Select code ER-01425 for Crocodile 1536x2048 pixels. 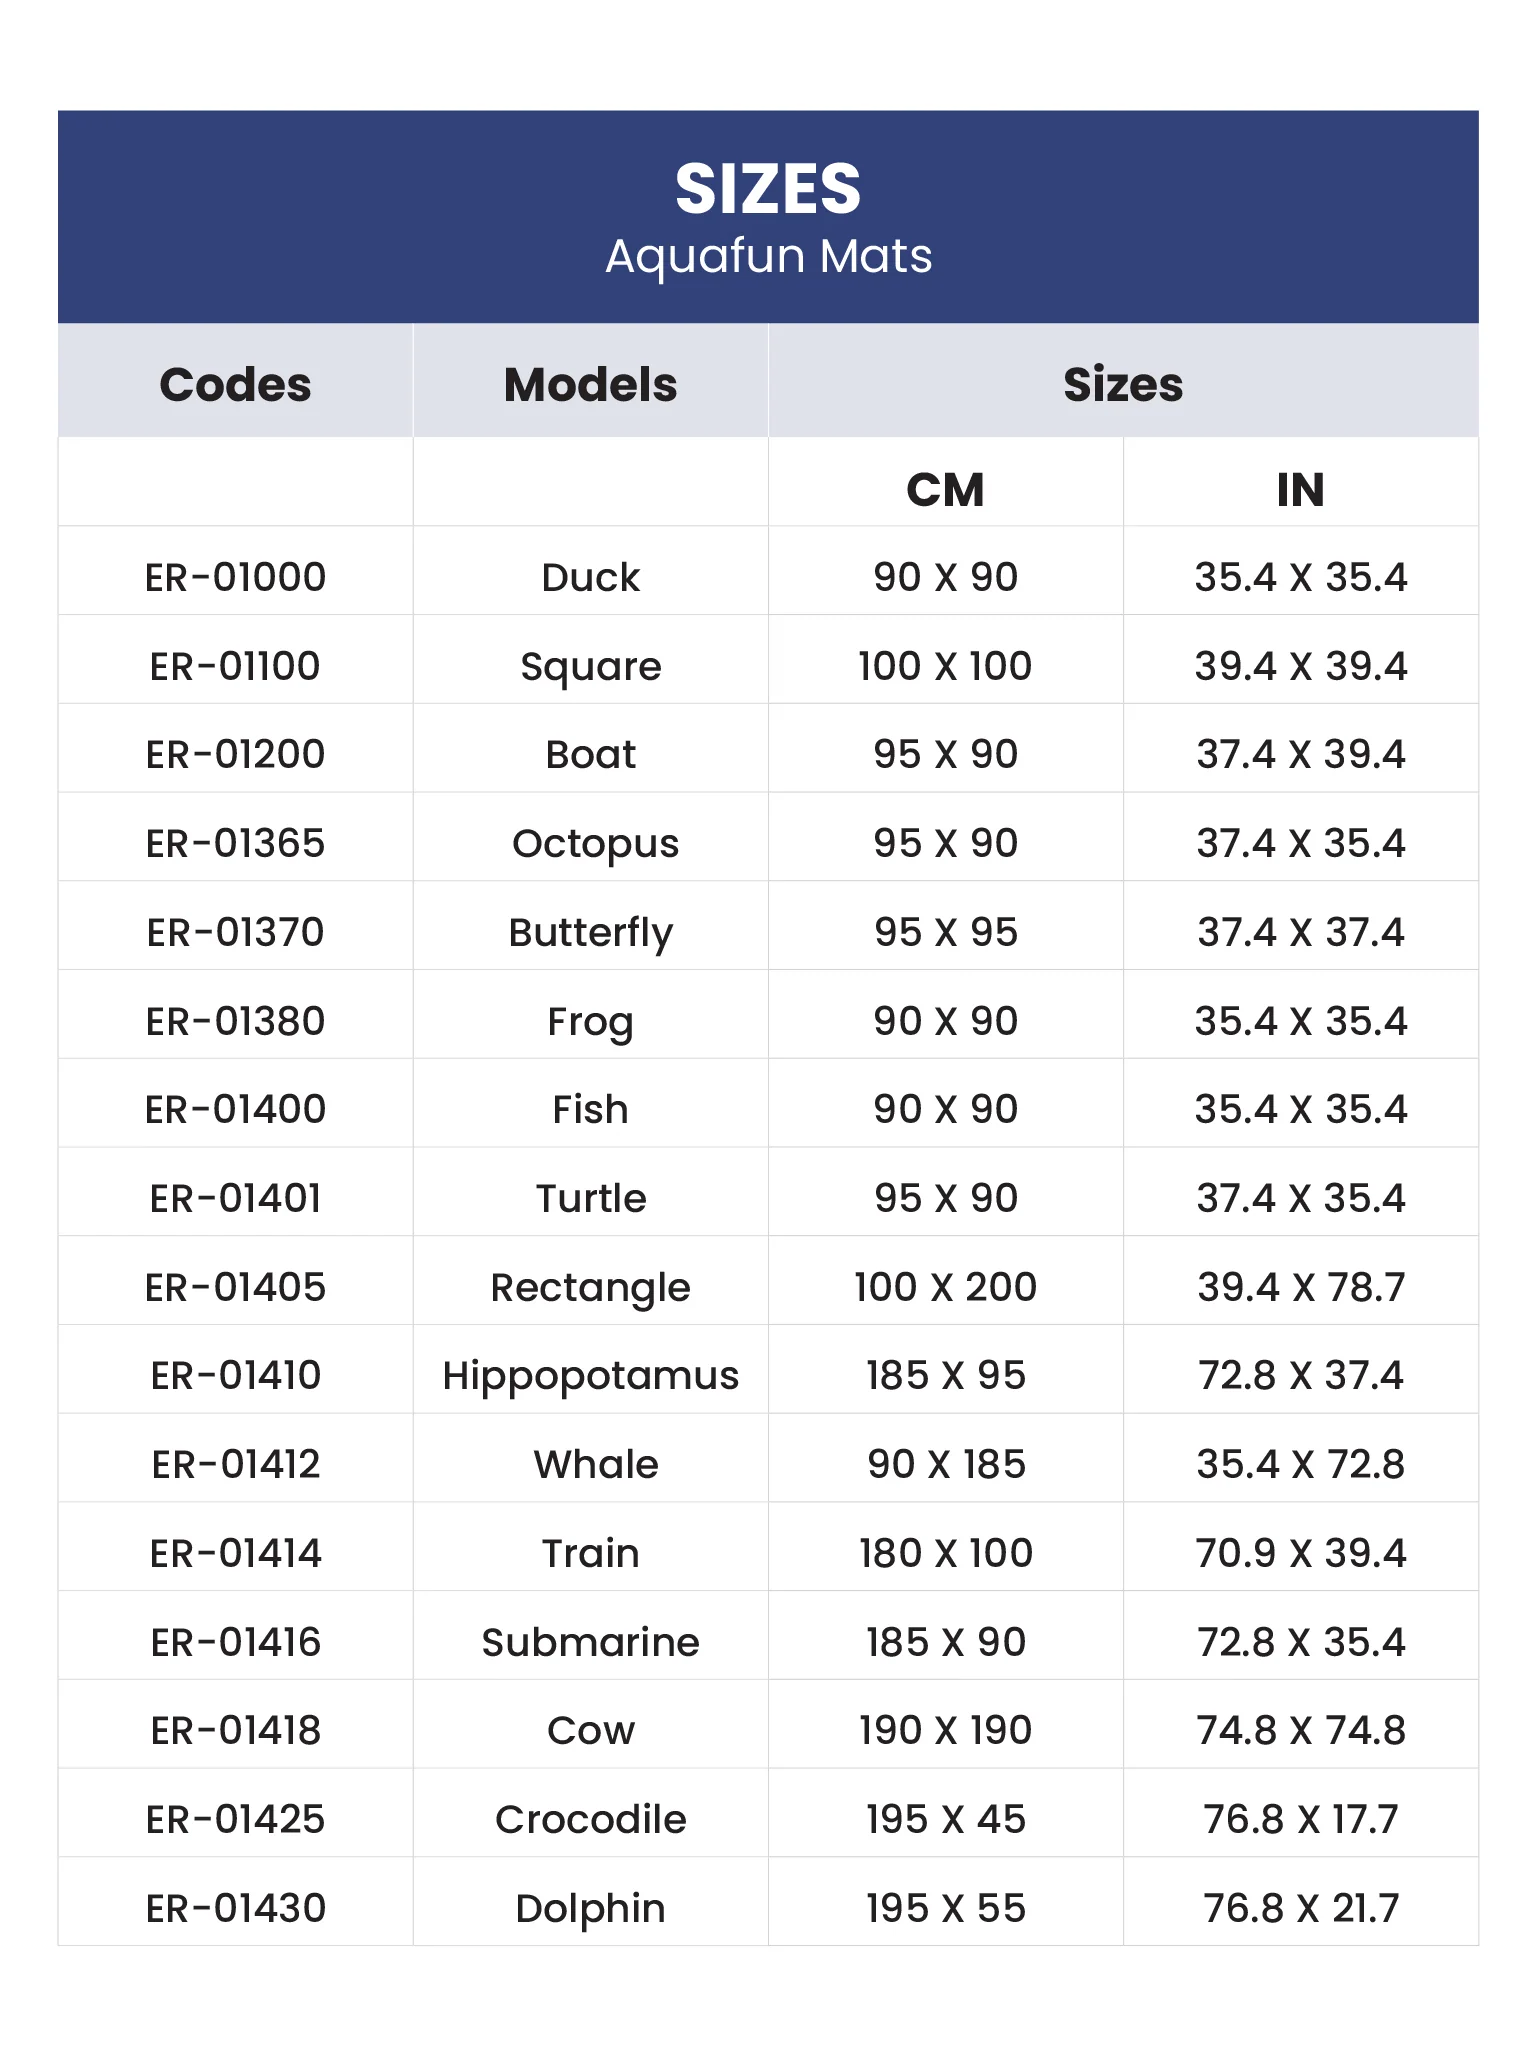[235, 1819]
